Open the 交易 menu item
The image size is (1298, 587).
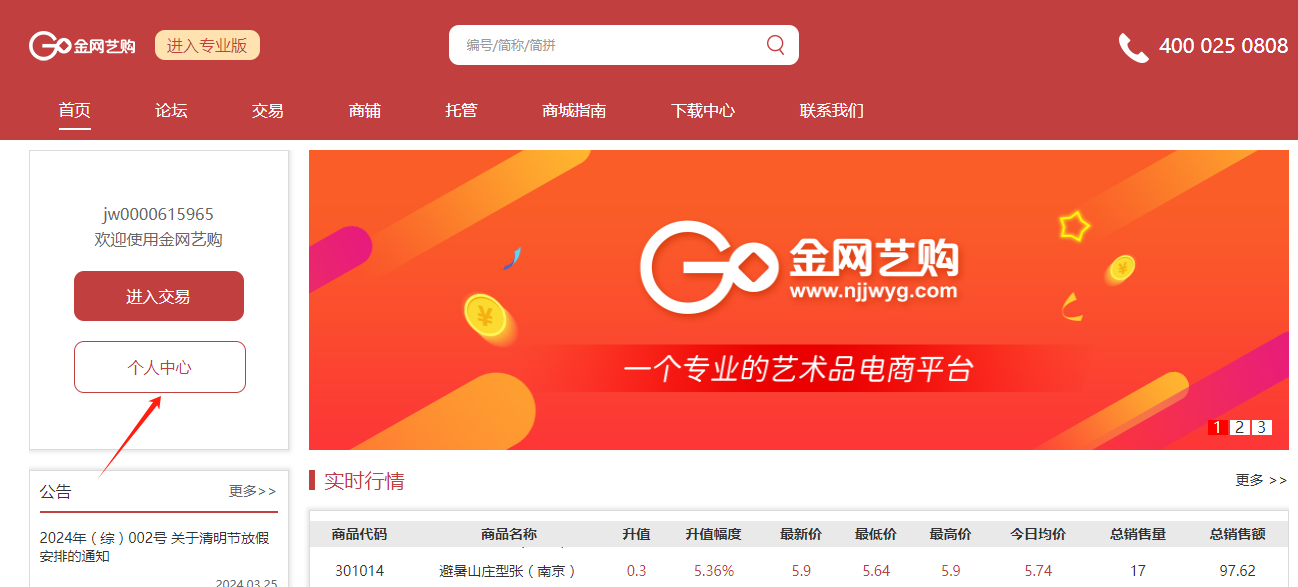(x=268, y=111)
